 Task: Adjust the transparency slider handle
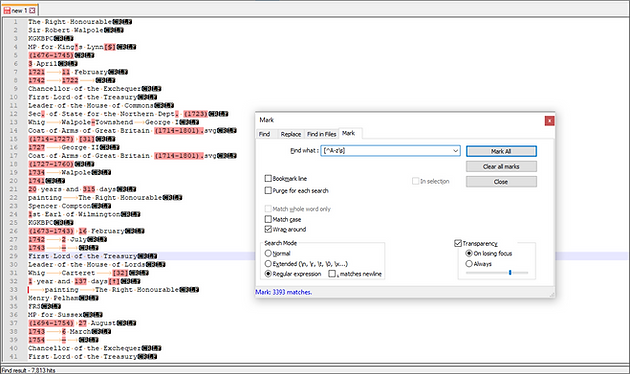click(510, 272)
